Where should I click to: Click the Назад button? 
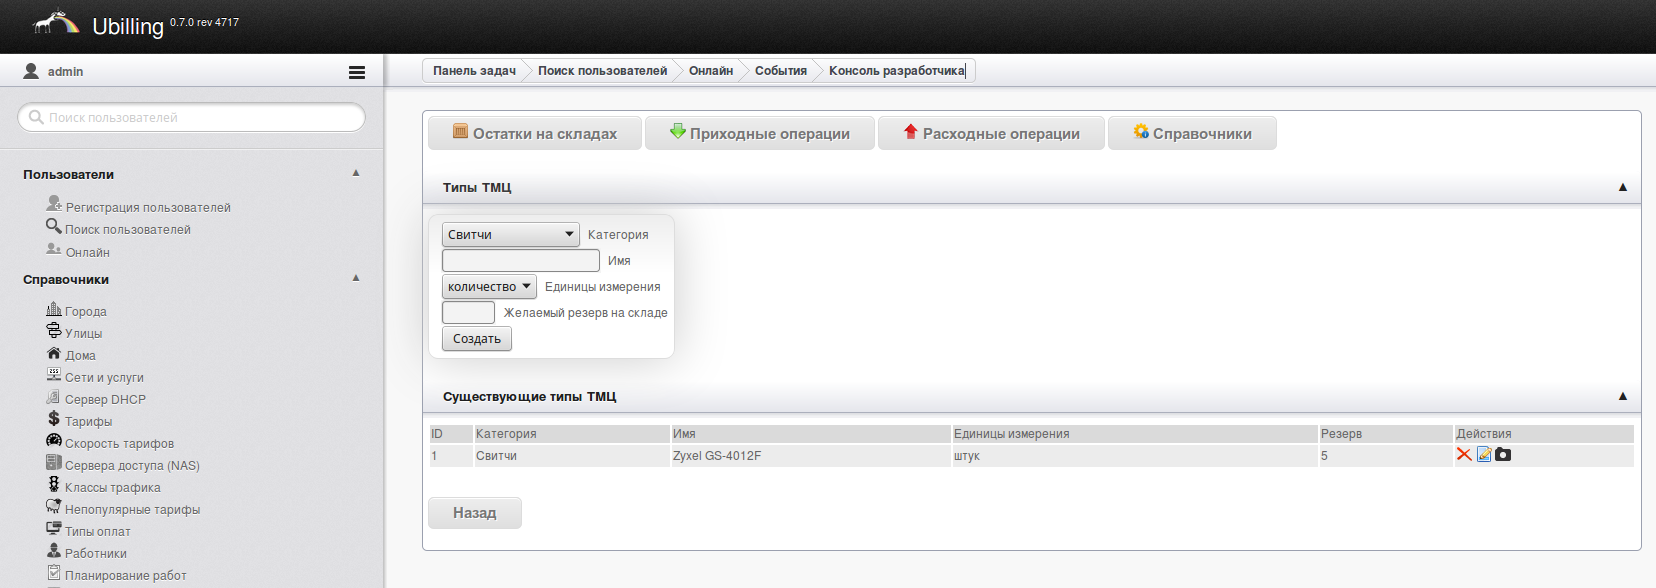coord(474,513)
